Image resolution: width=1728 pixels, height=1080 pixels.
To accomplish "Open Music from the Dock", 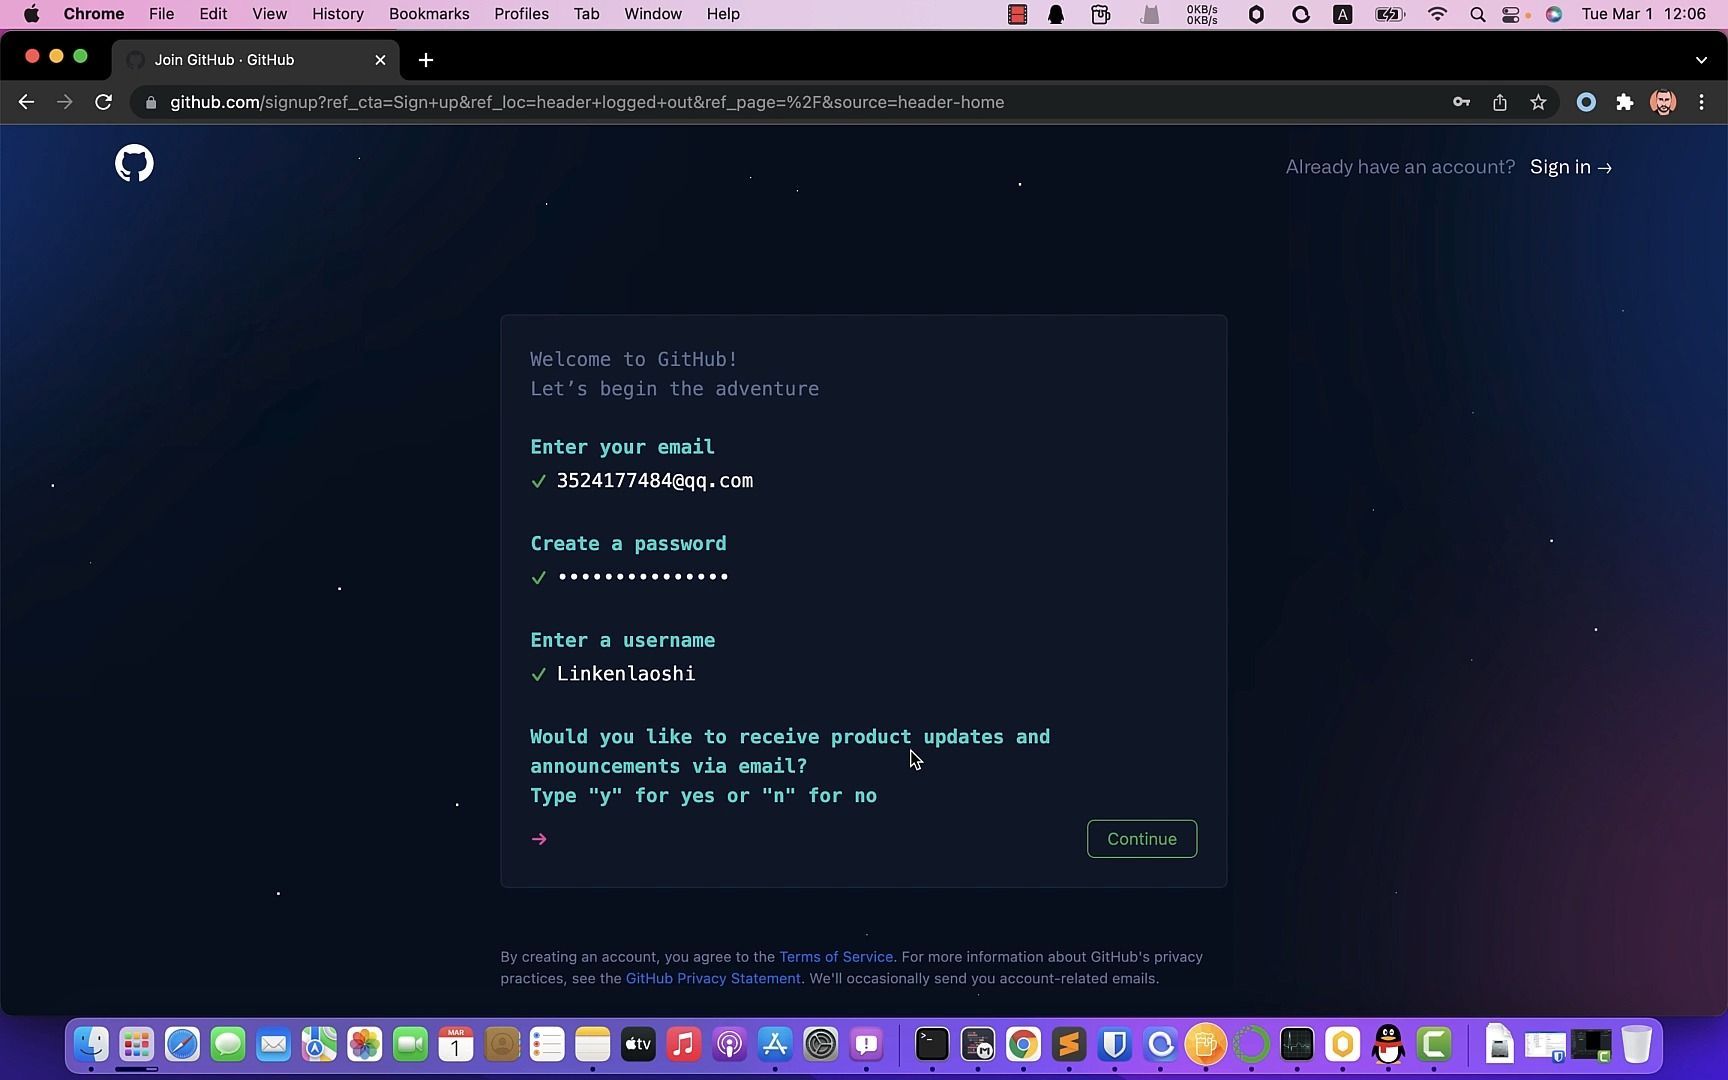I will 683,1045.
